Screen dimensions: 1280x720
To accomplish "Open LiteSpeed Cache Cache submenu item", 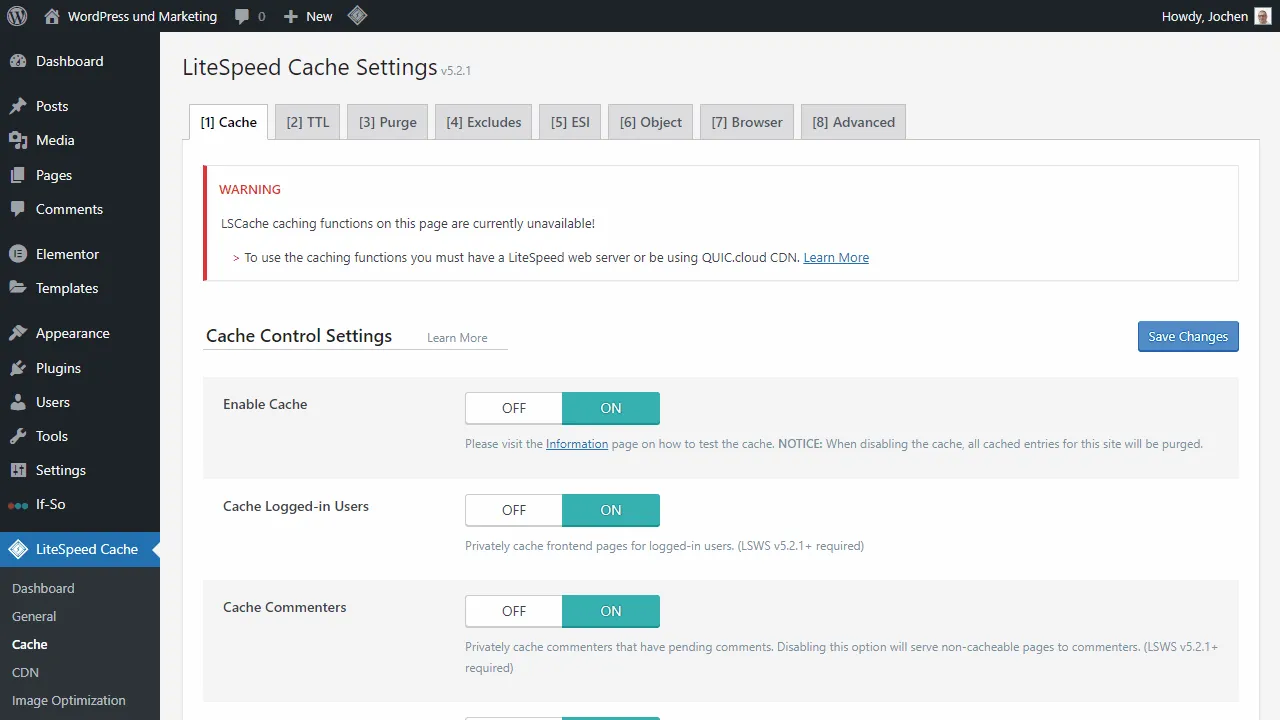I will coord(30,644).
